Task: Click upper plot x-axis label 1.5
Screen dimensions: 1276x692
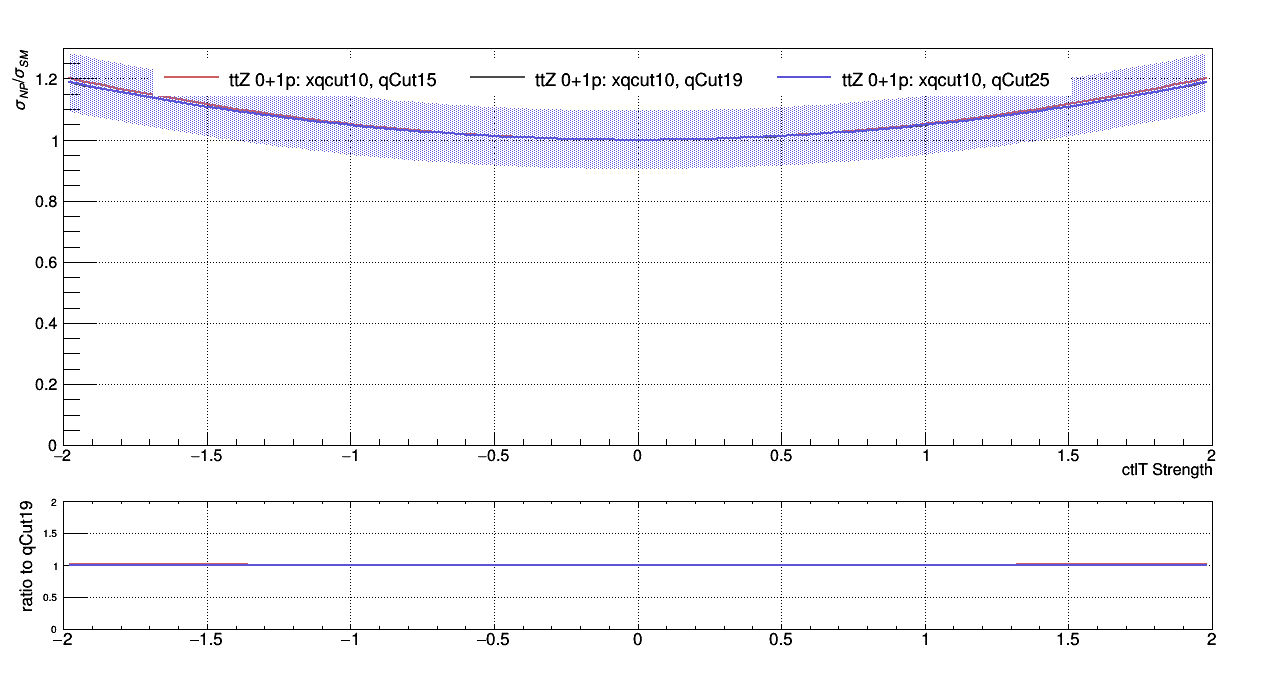Action: (1069, 455)
